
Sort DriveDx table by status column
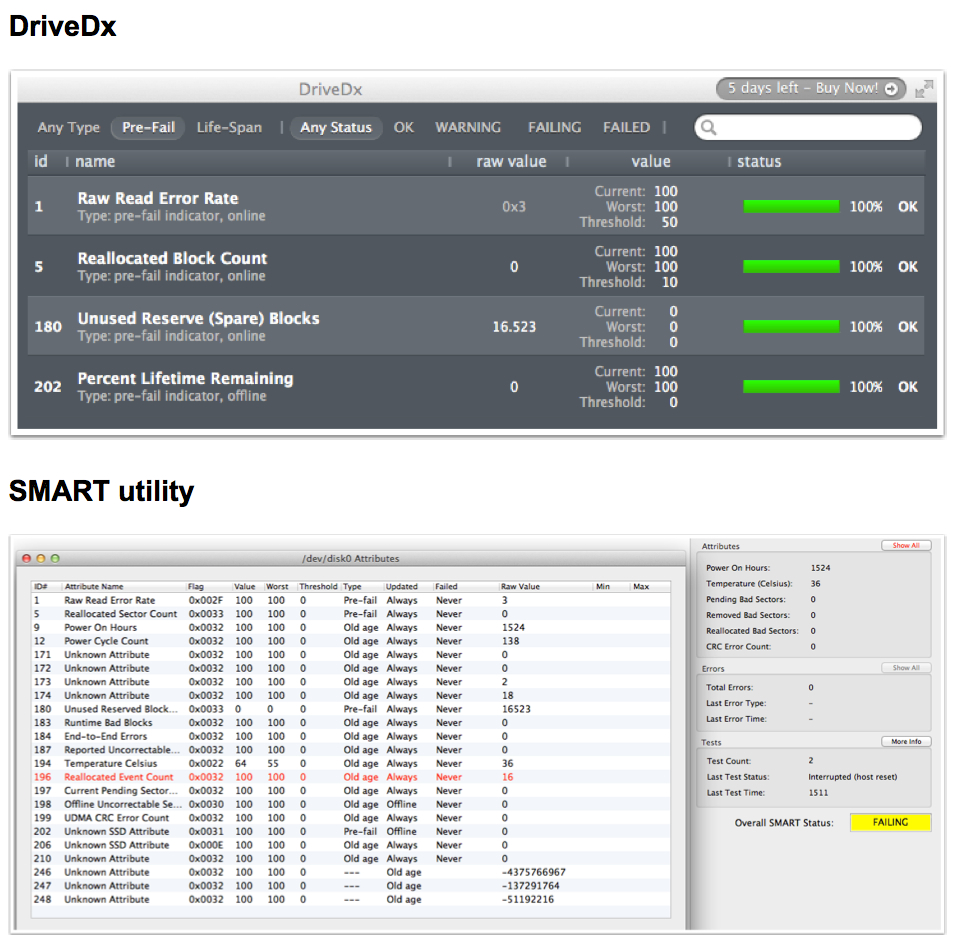[x=759, y=161]
